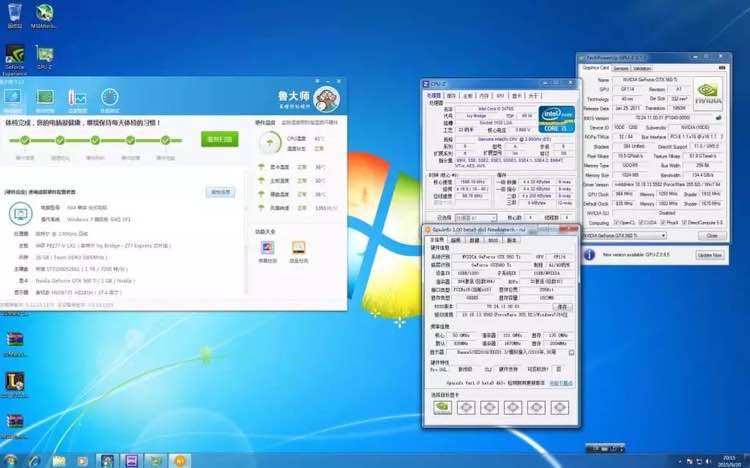Screen dimensions: 750x468
Task: Open the GeForce Experience desktop icon
Action: (15, 60)
